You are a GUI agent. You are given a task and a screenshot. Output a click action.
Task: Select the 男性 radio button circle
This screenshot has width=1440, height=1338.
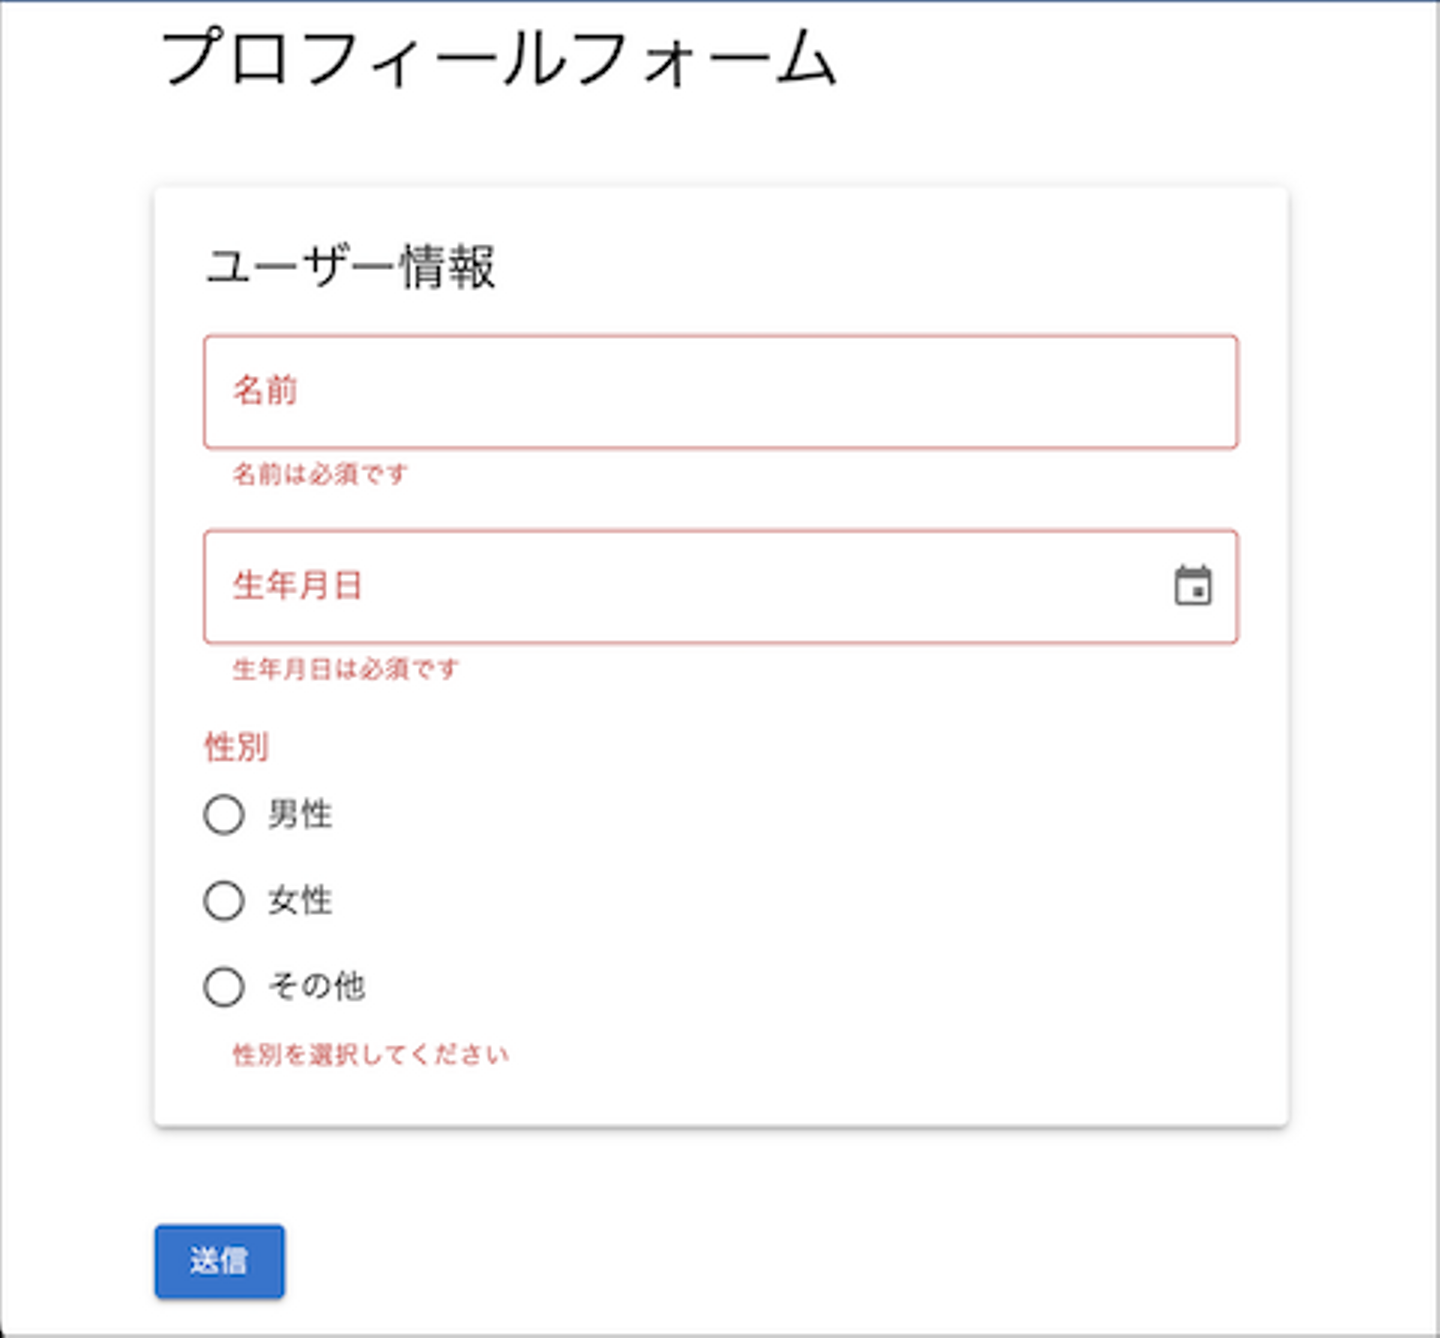click(224, 814)
